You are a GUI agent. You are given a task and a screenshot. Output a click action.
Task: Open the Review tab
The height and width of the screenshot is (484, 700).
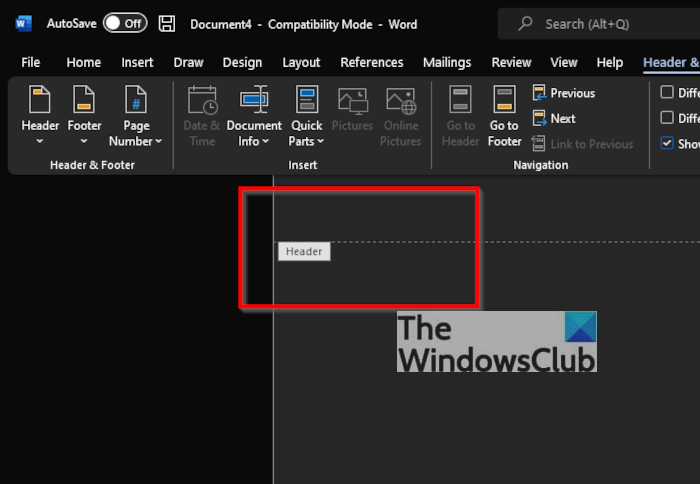(511, 62)
